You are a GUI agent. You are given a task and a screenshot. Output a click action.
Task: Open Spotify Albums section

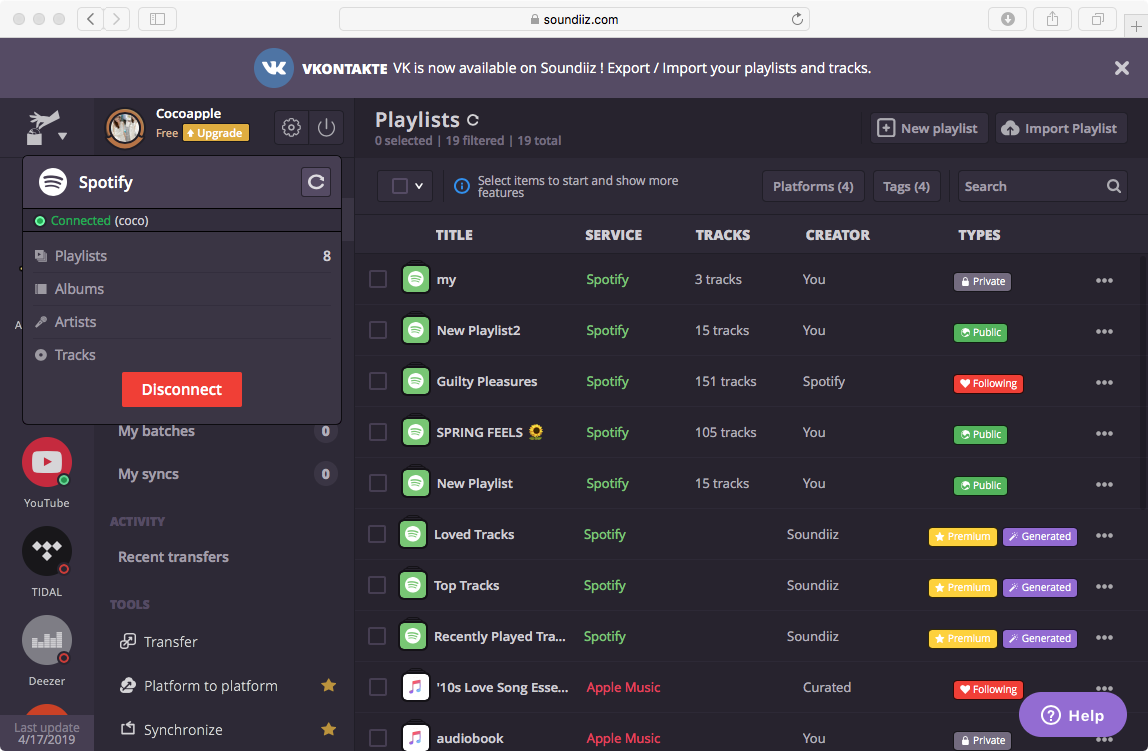click(x=182, y=288)
